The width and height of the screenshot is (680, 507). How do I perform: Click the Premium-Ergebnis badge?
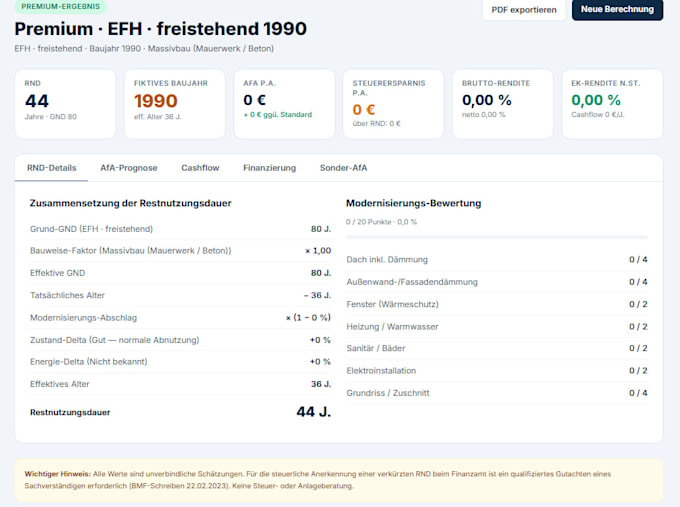click(x=61, y=7)
